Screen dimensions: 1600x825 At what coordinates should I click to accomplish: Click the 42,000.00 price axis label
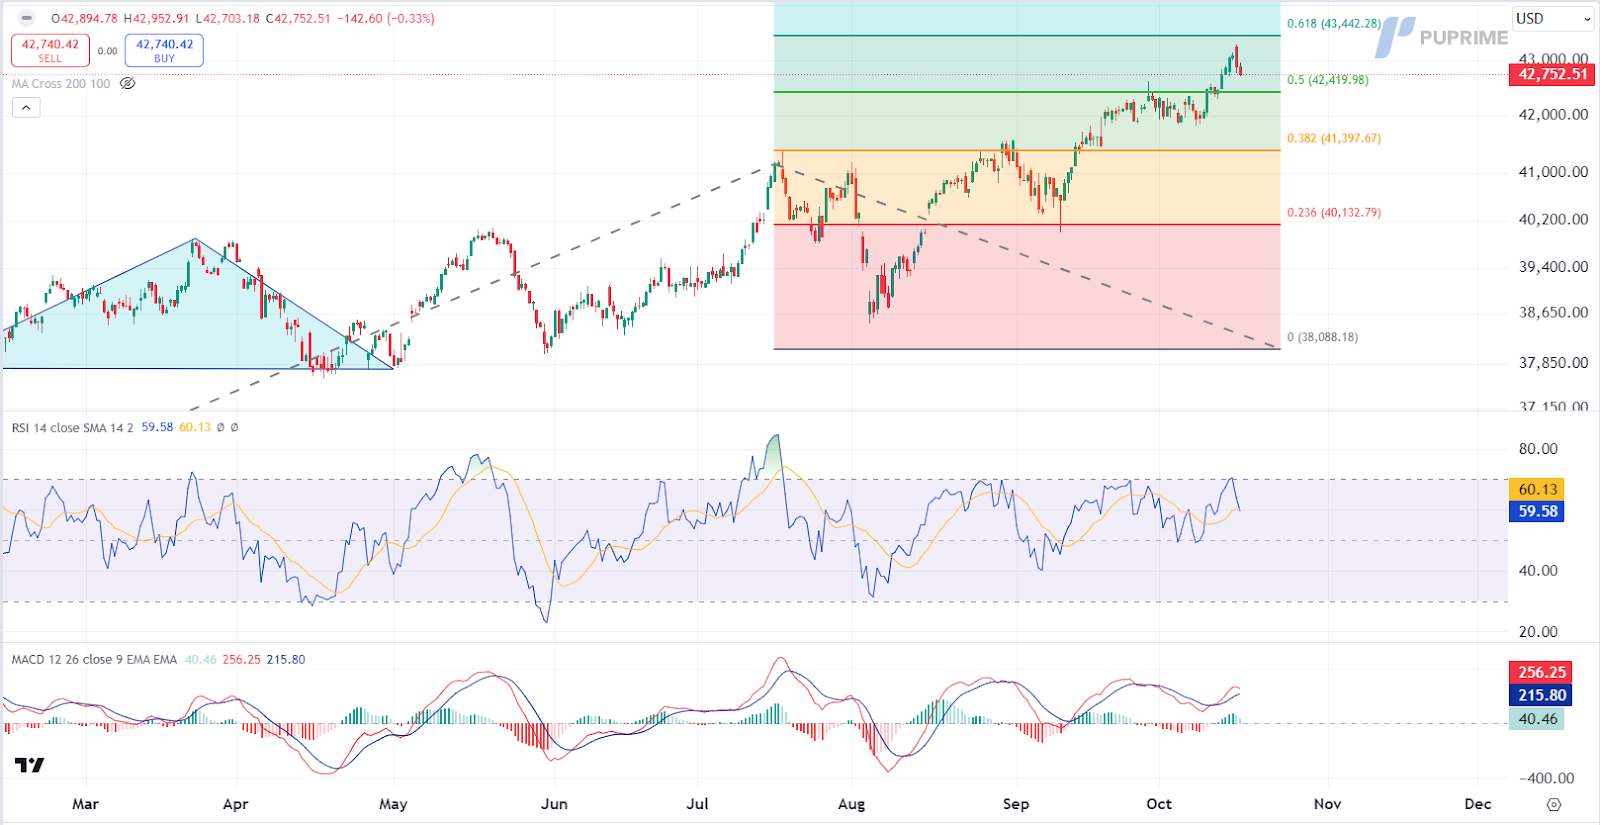(1553, 115)
